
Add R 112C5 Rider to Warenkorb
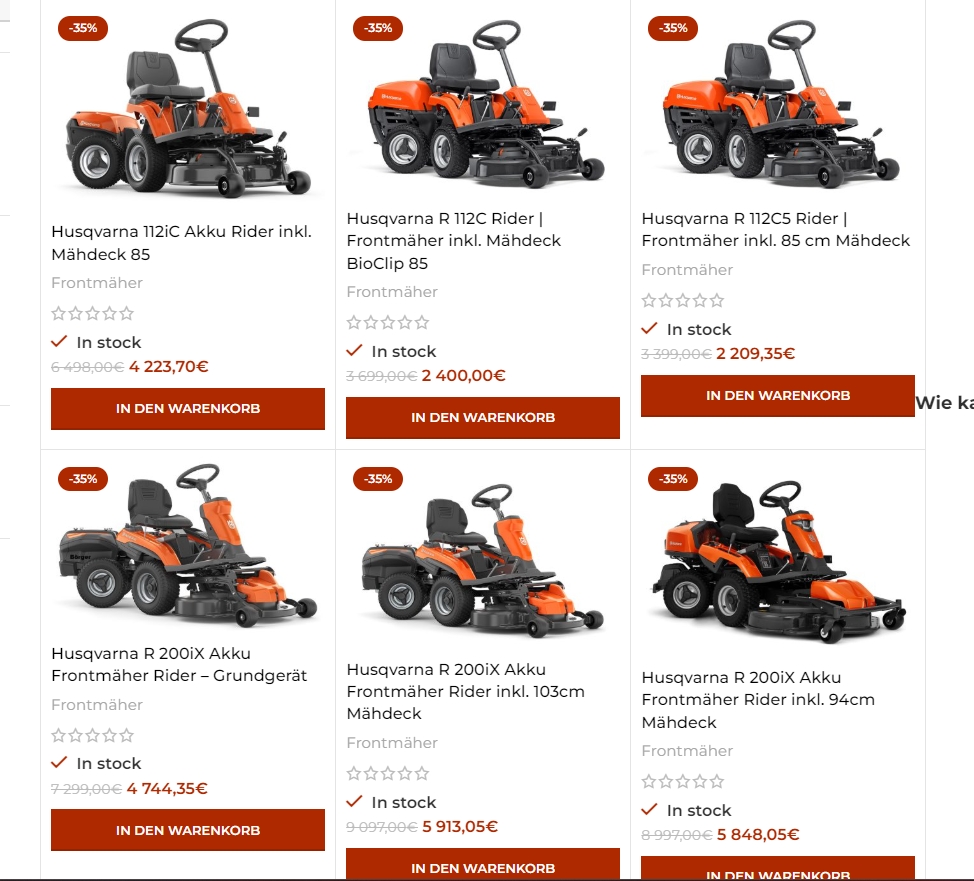778,396
